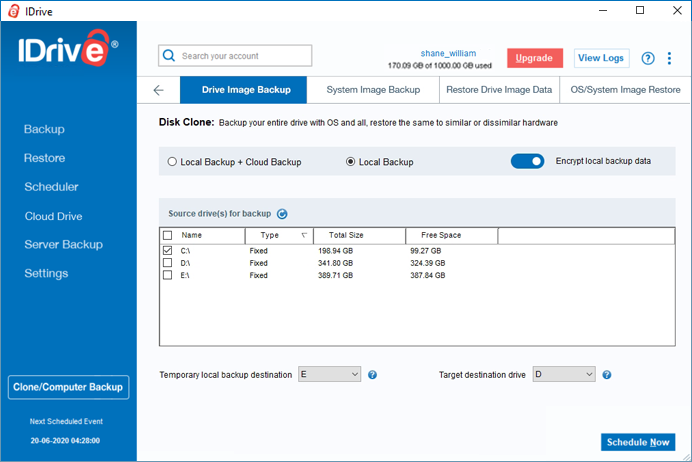The height and width of the screenshot is (462, 692).
Task: Open the help question mark icon
Action: 647,58
